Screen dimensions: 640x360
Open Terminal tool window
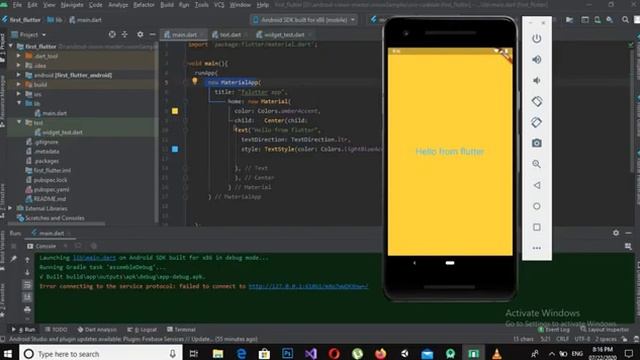coord(181,329)
